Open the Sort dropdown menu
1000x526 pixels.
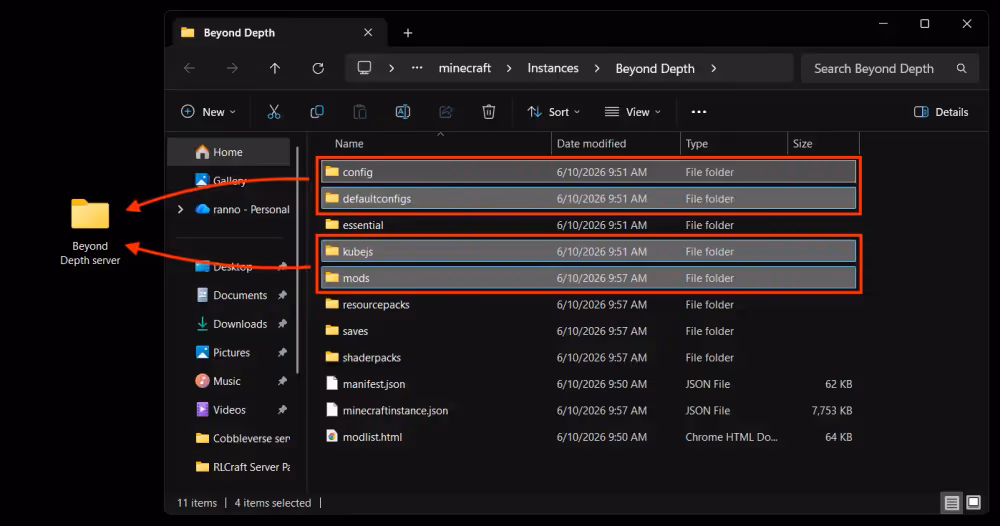tap(554, 112)
